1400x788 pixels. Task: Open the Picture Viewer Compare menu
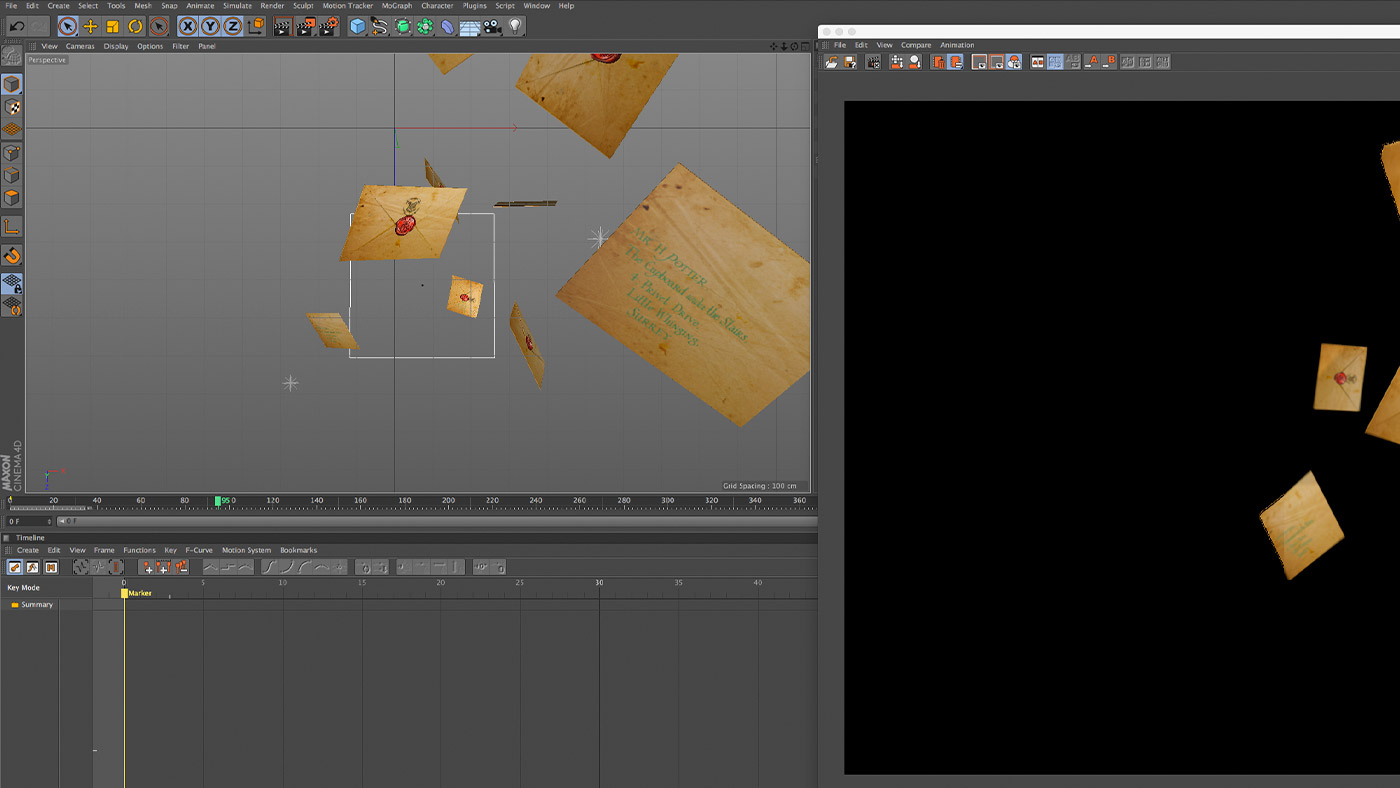click(916, 45)
